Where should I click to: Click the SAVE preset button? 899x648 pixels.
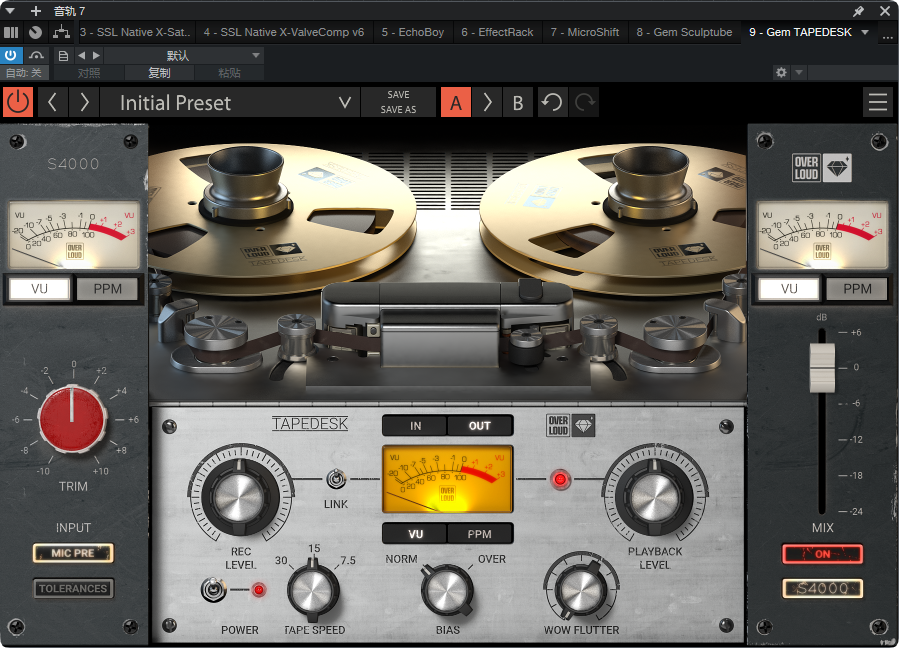[398, 95]
